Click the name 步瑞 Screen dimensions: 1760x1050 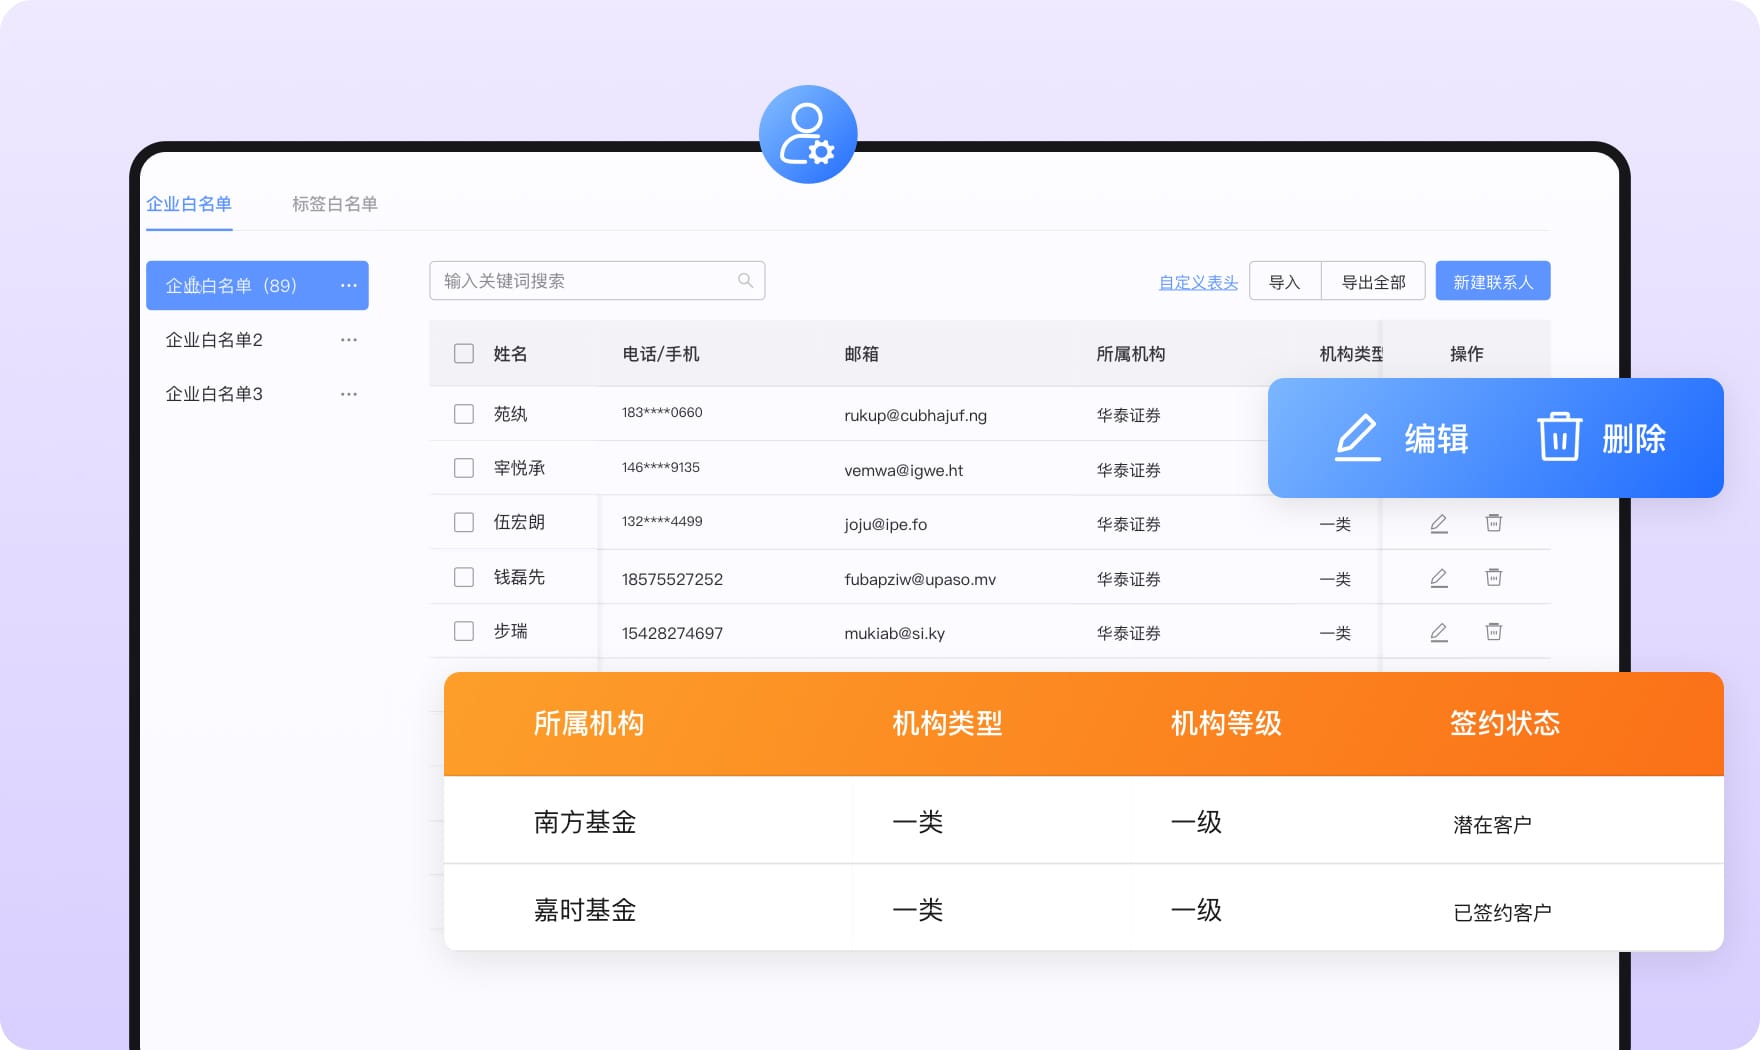tap(510, 631)
